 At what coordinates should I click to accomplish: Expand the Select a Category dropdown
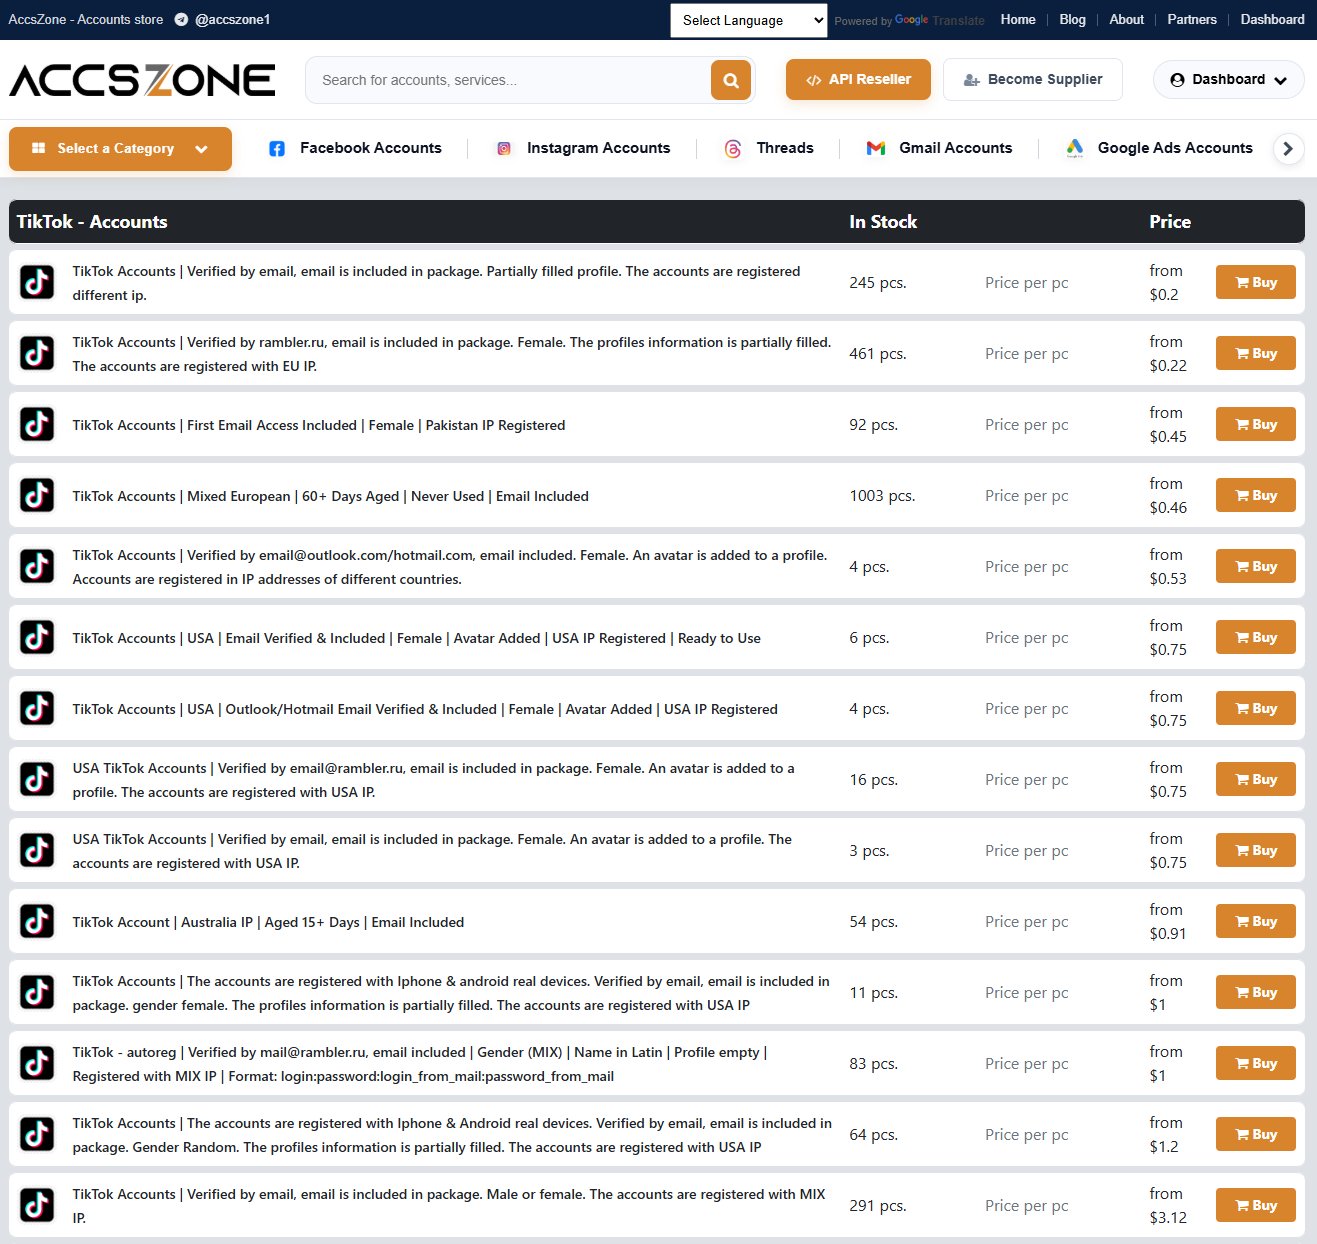tap(120, 148)
